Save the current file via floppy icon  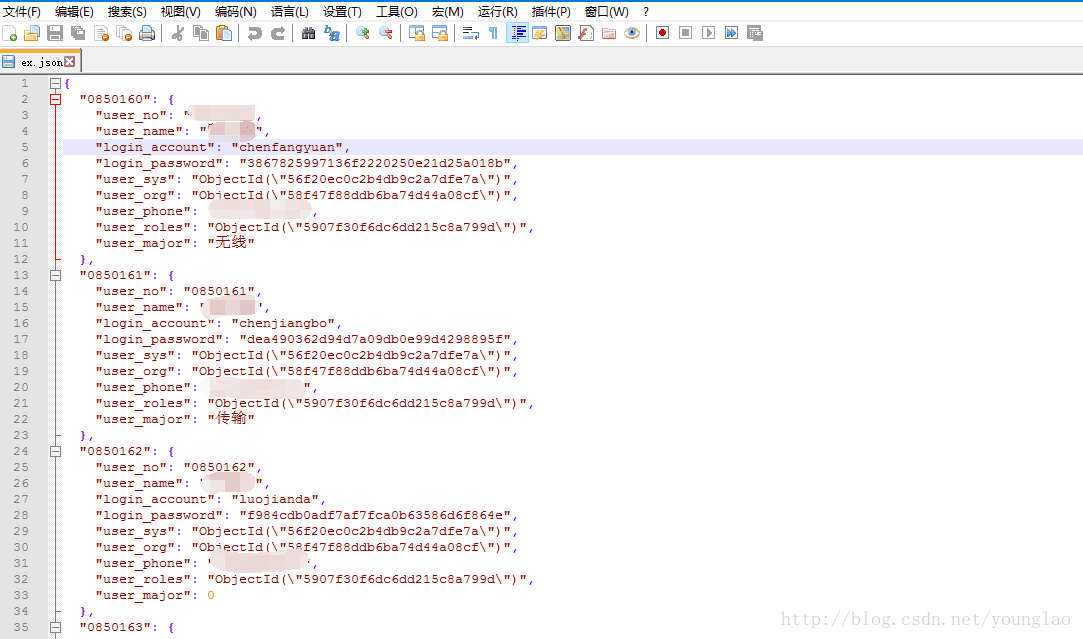click(55, 33)
